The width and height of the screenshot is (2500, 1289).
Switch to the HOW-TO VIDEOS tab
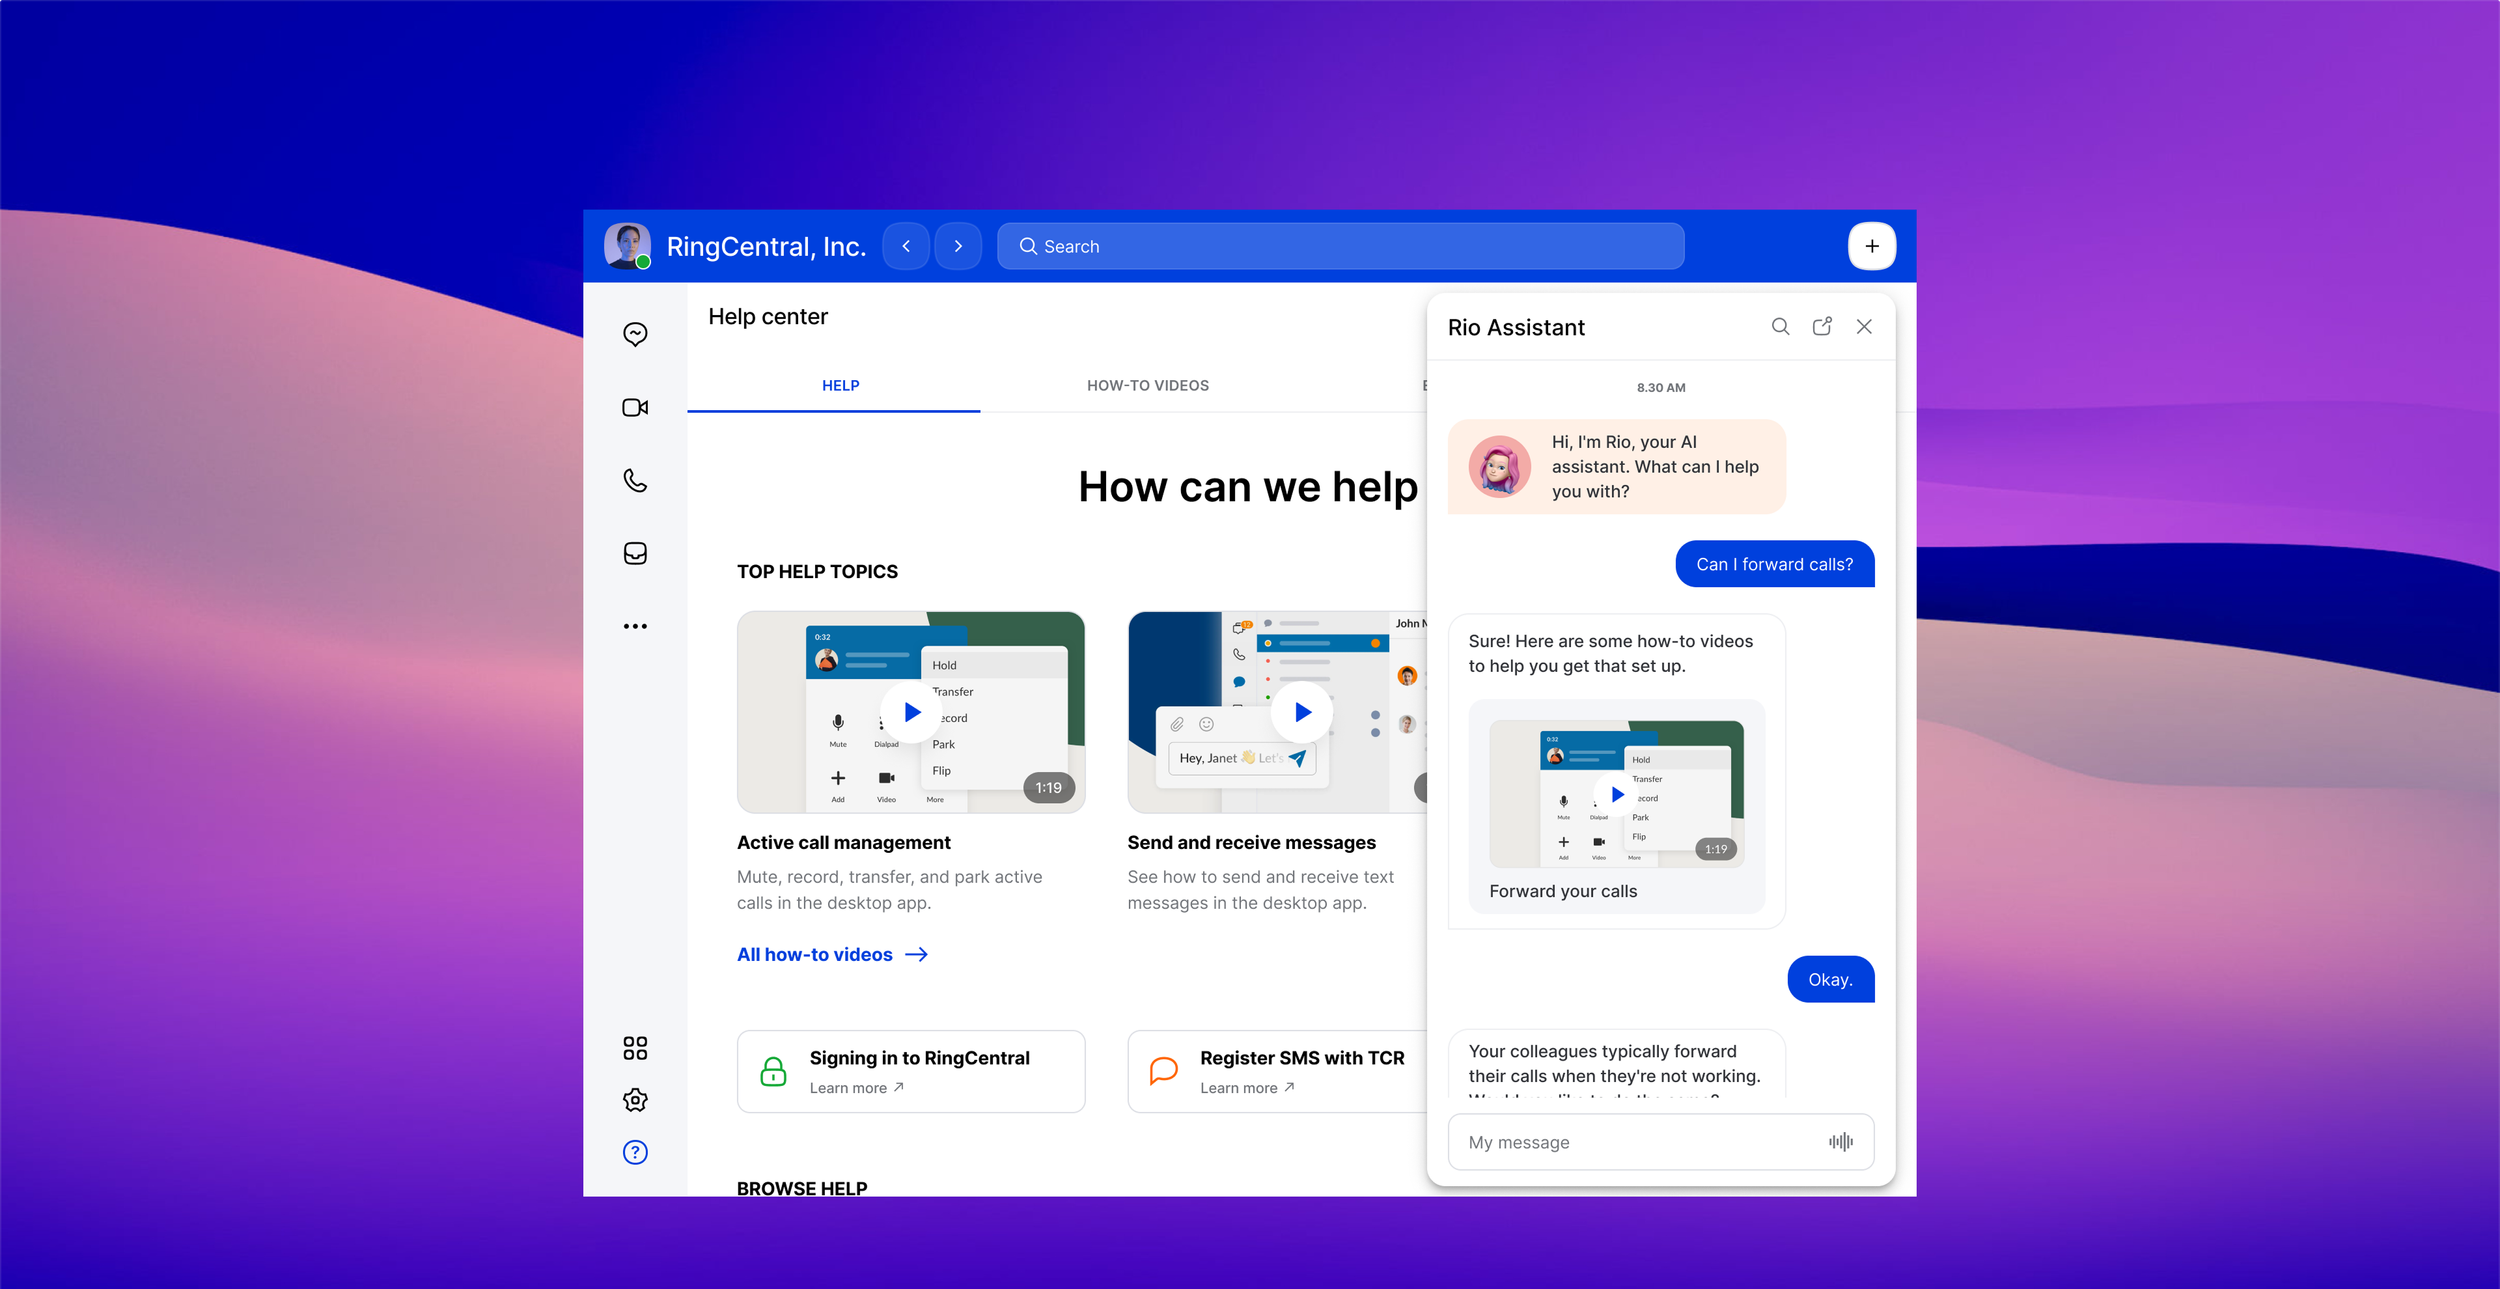(1147, 386)
